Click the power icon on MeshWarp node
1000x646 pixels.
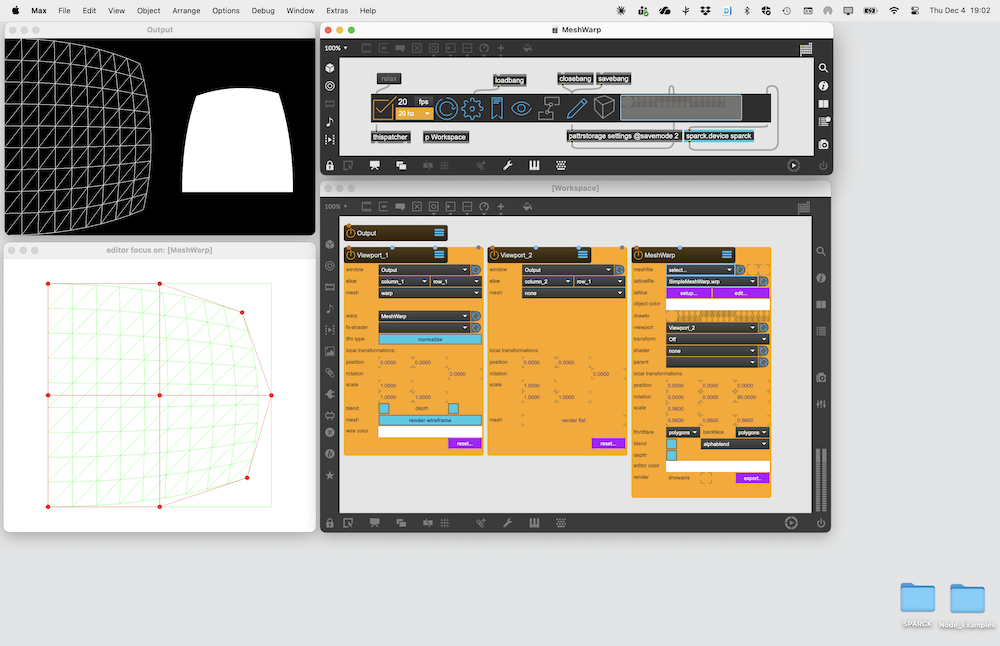[x=638, y=255]
